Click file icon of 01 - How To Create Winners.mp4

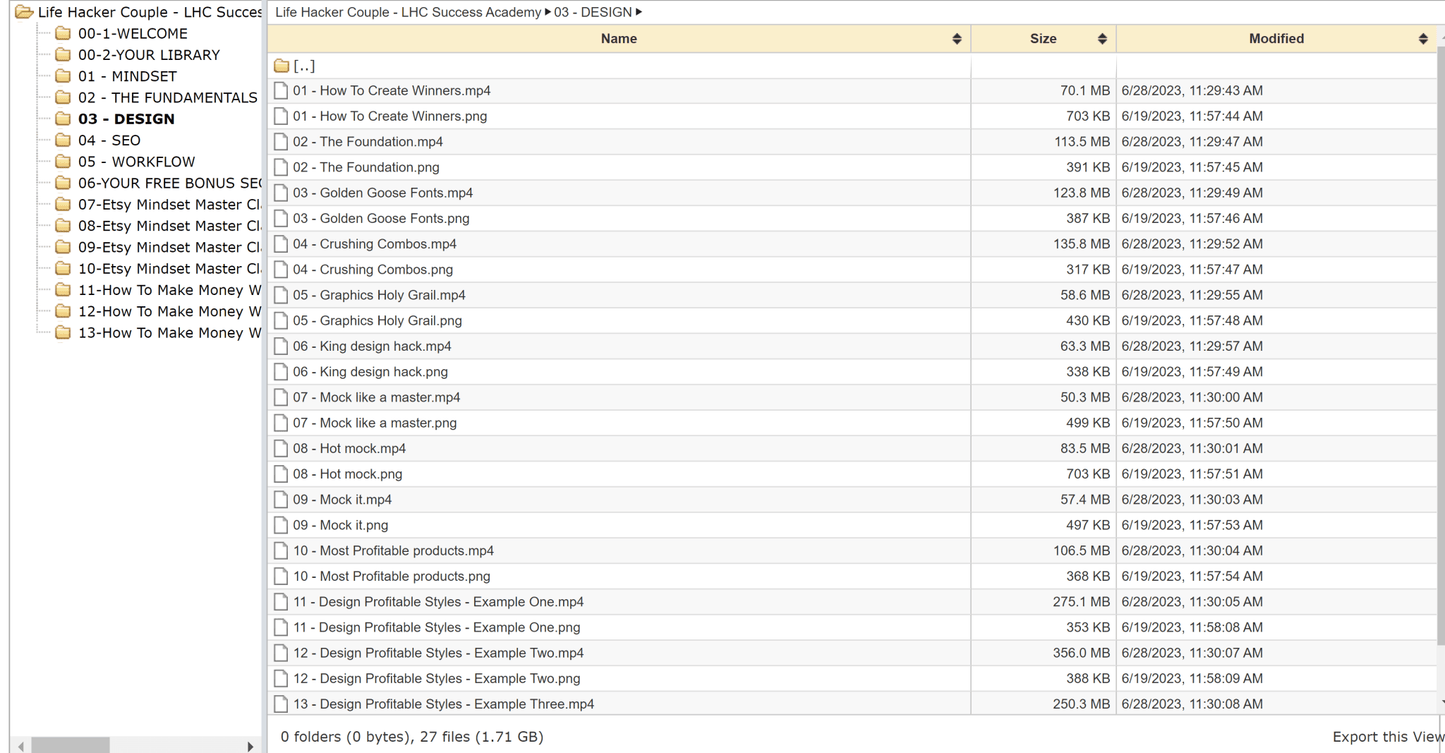pyautogui.click(x=281, y=90)
